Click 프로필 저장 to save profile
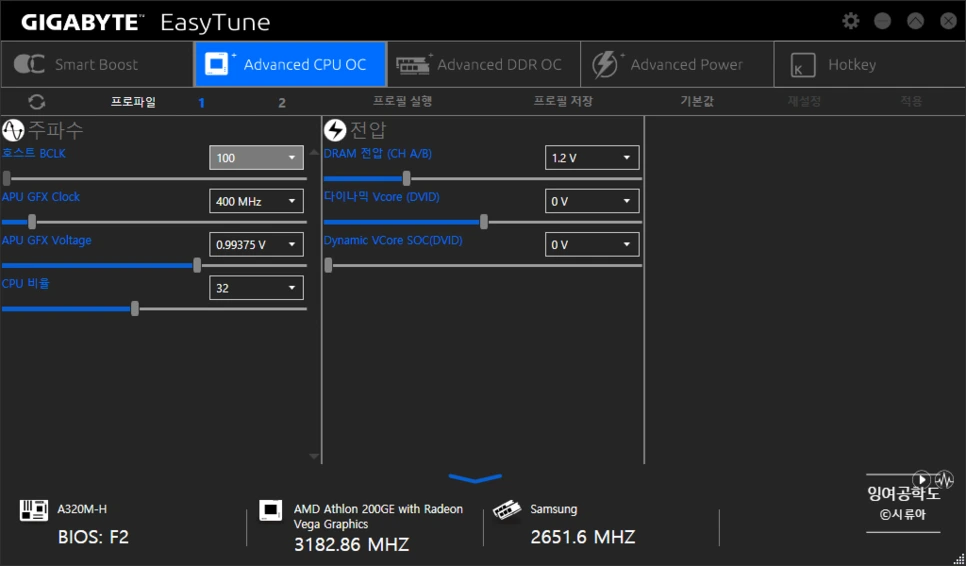This screenshot has width=966, height=566. (563, 102)
